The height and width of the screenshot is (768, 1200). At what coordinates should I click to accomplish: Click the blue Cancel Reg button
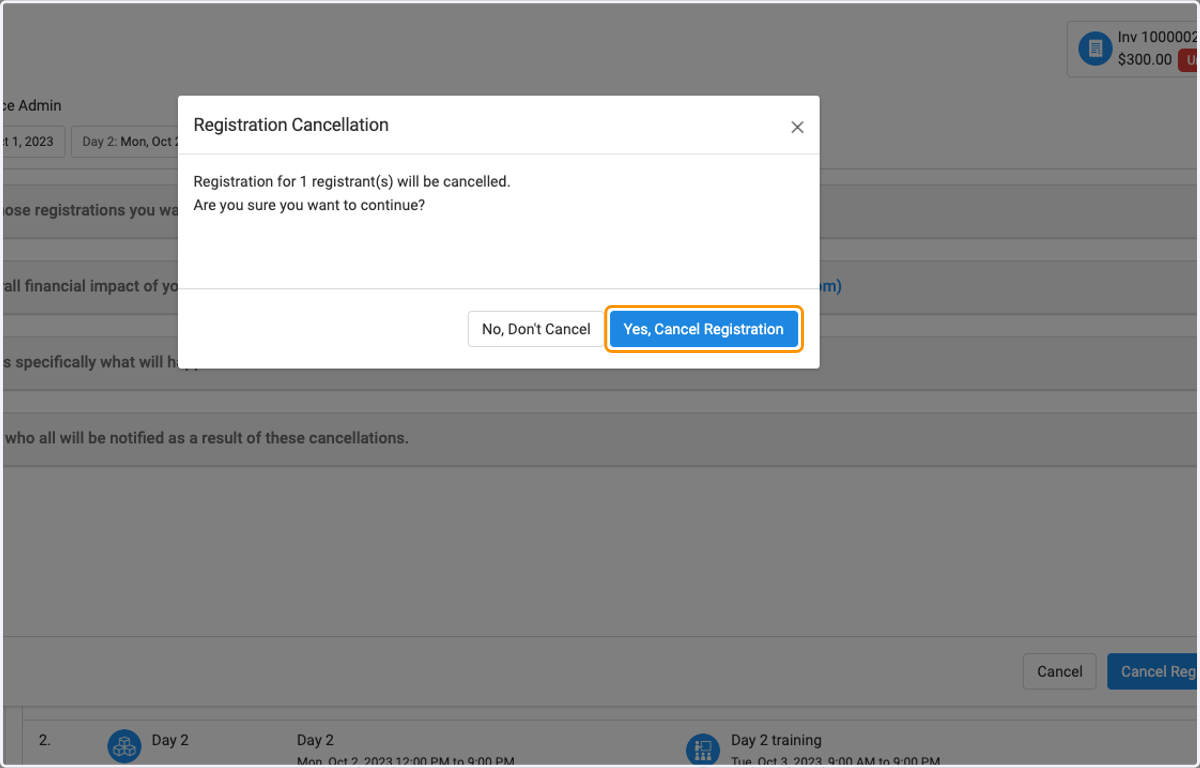coord(1154,671)
